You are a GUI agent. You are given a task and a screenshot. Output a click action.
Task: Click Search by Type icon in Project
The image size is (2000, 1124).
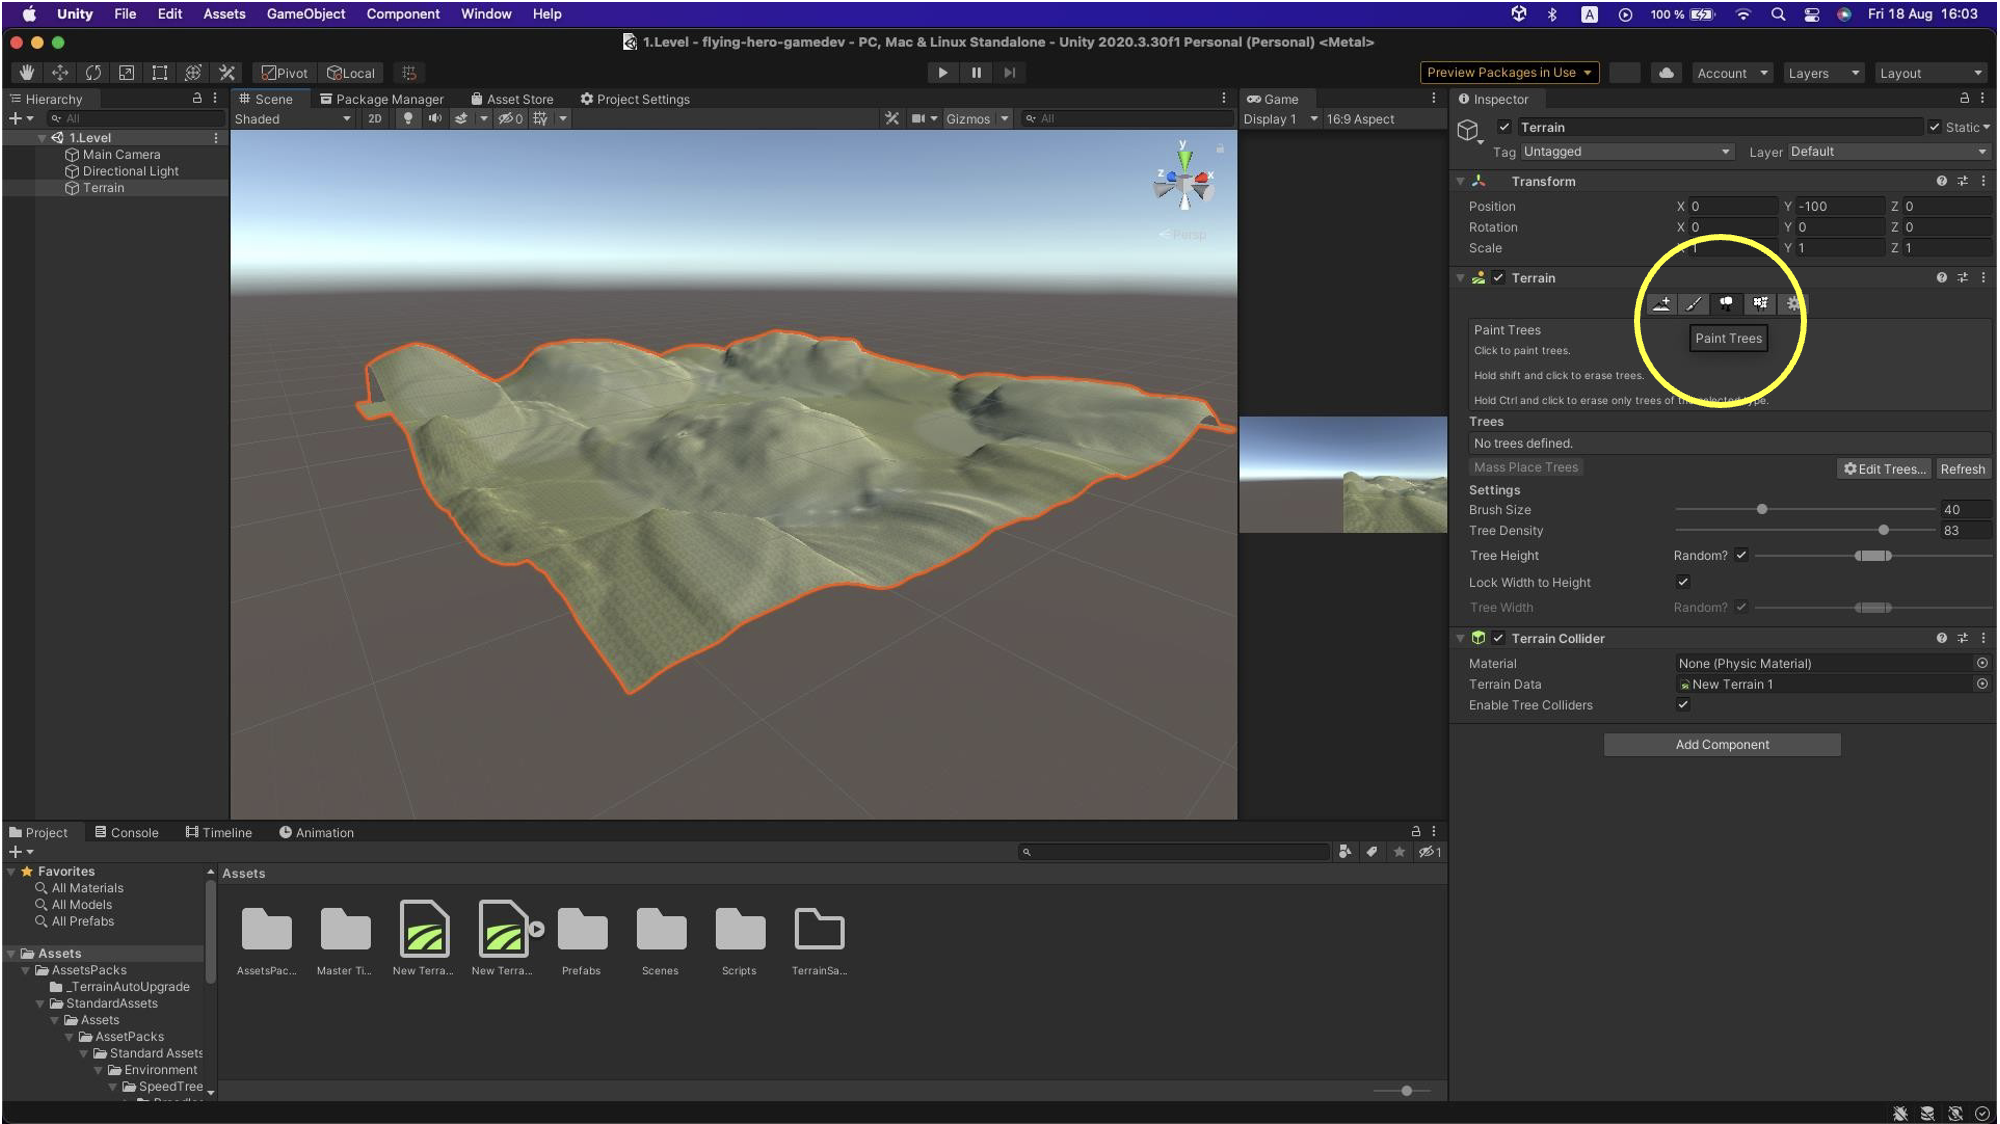tap(1345, 852)
